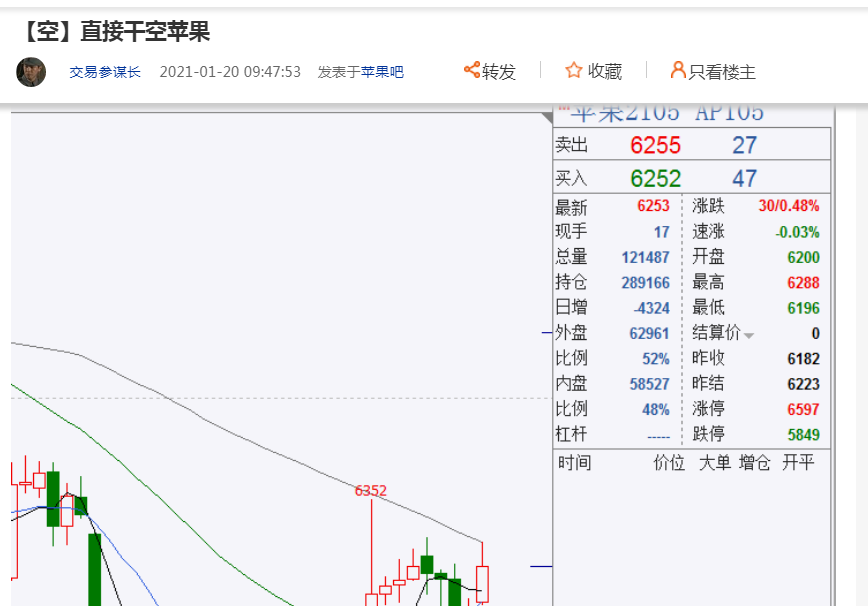
Task: Click the 大单 column header
Action: pyautogui.click(x=715, y=462)
